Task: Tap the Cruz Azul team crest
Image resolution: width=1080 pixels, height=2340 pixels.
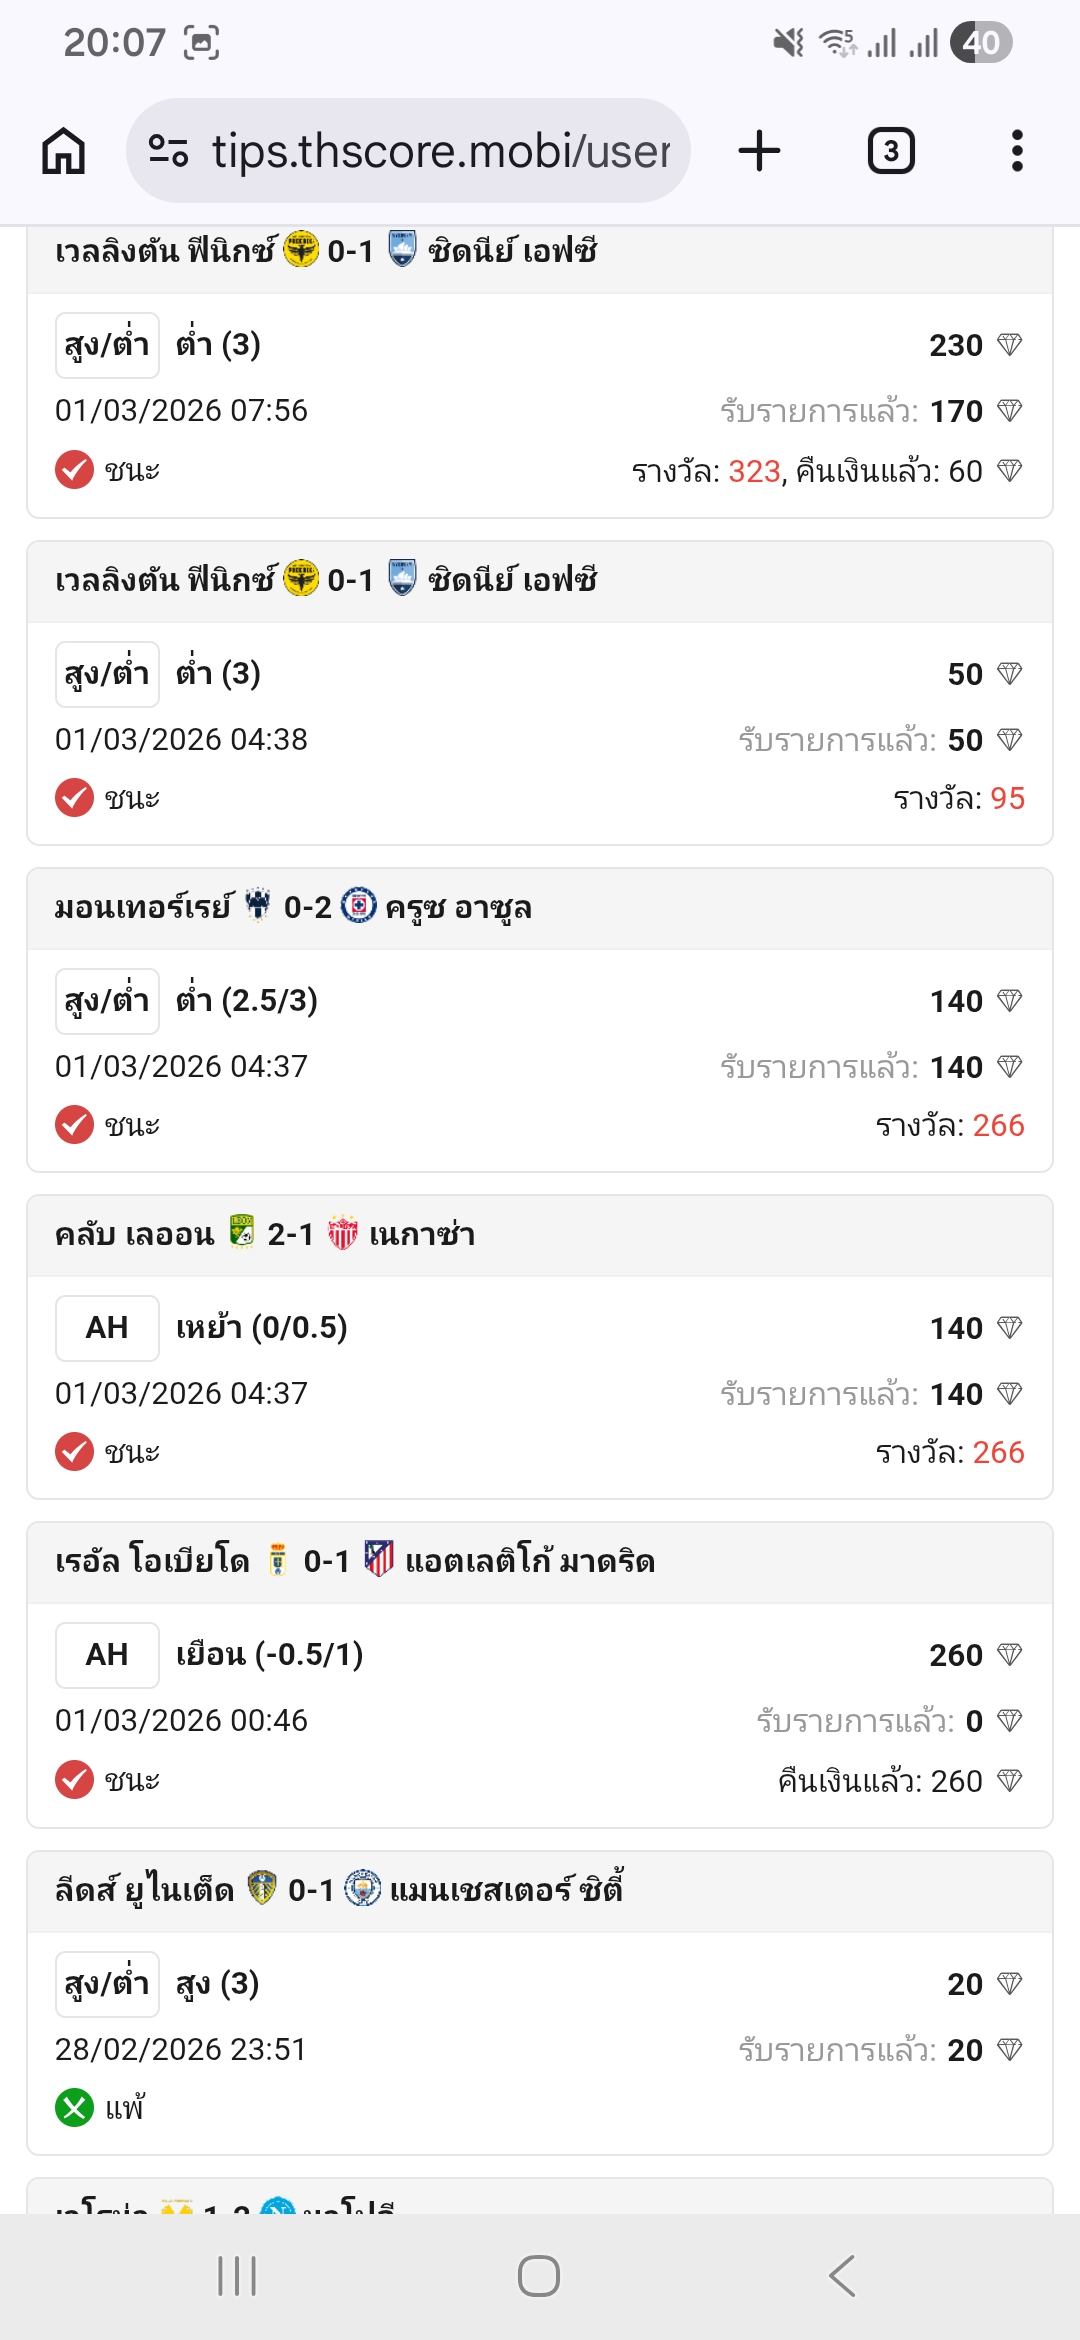Action: (358, 905)
